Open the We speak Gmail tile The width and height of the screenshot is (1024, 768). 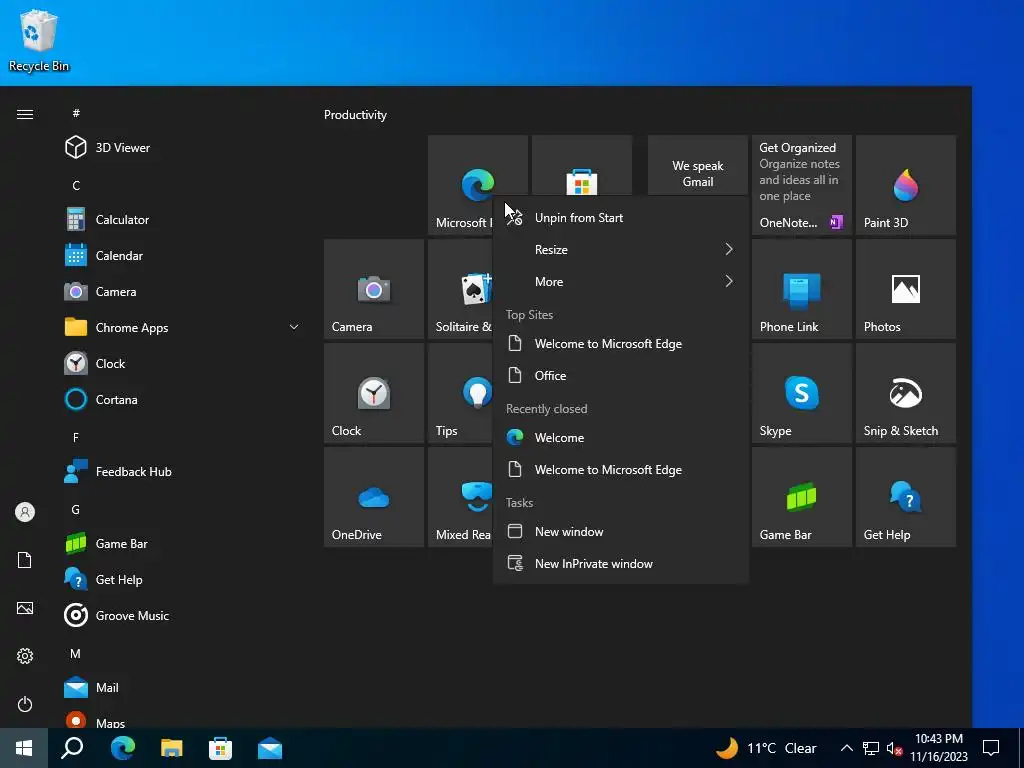(x=697, y=165)
